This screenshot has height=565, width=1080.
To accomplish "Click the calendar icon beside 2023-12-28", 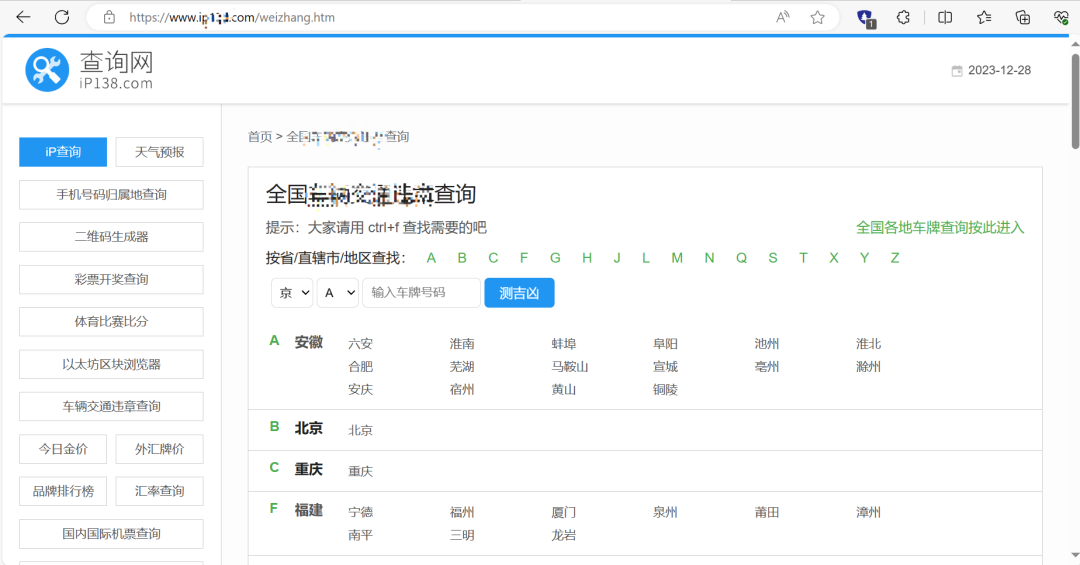I will (x=957, y=71).
